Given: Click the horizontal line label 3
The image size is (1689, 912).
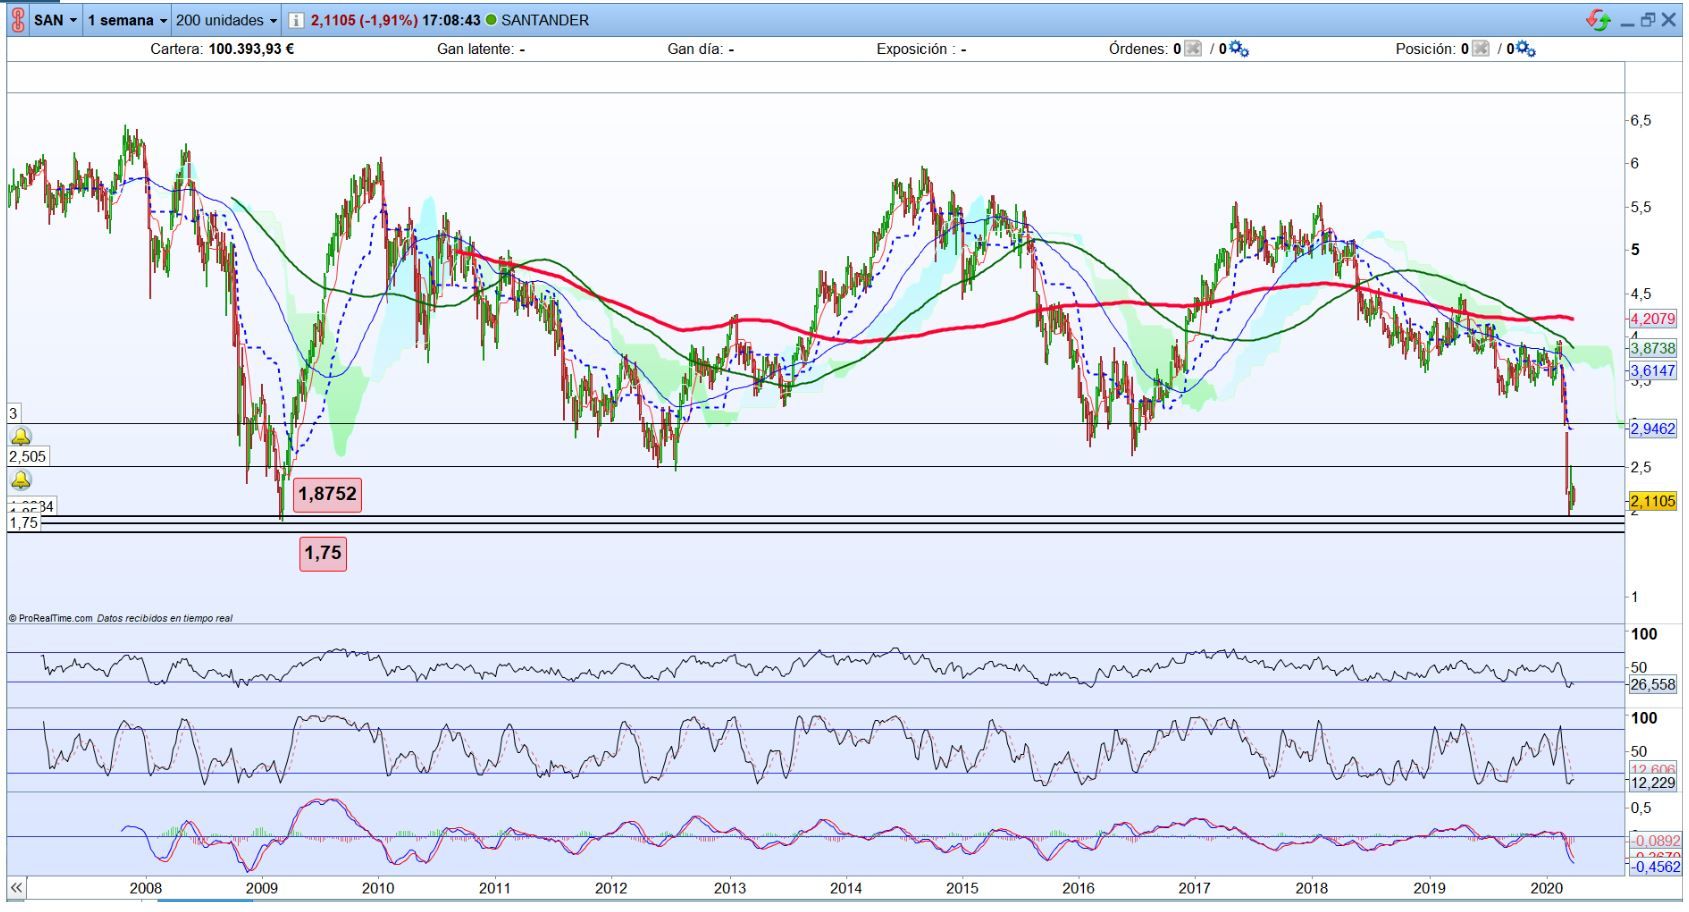Looking at the screenshot, I should 14,413.
